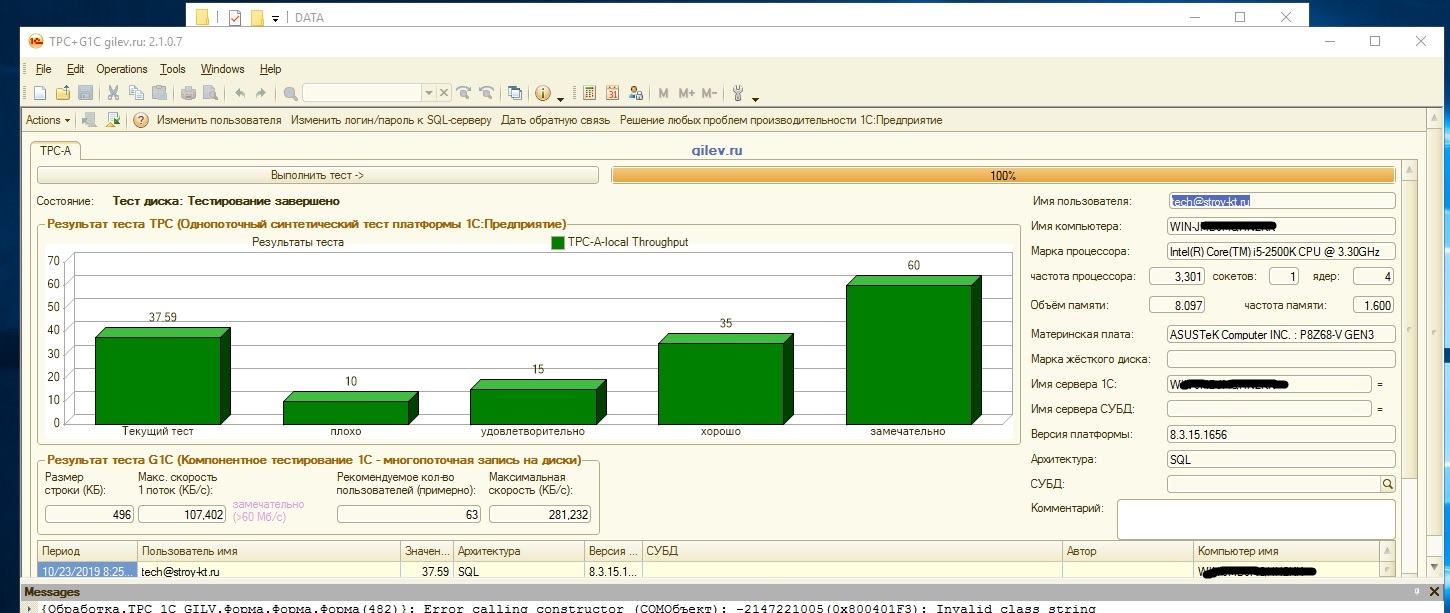Screen dimensions: 1450x613
Task: Click the Имя сервера СУБД field
Action: click(x=1269, y=409)
